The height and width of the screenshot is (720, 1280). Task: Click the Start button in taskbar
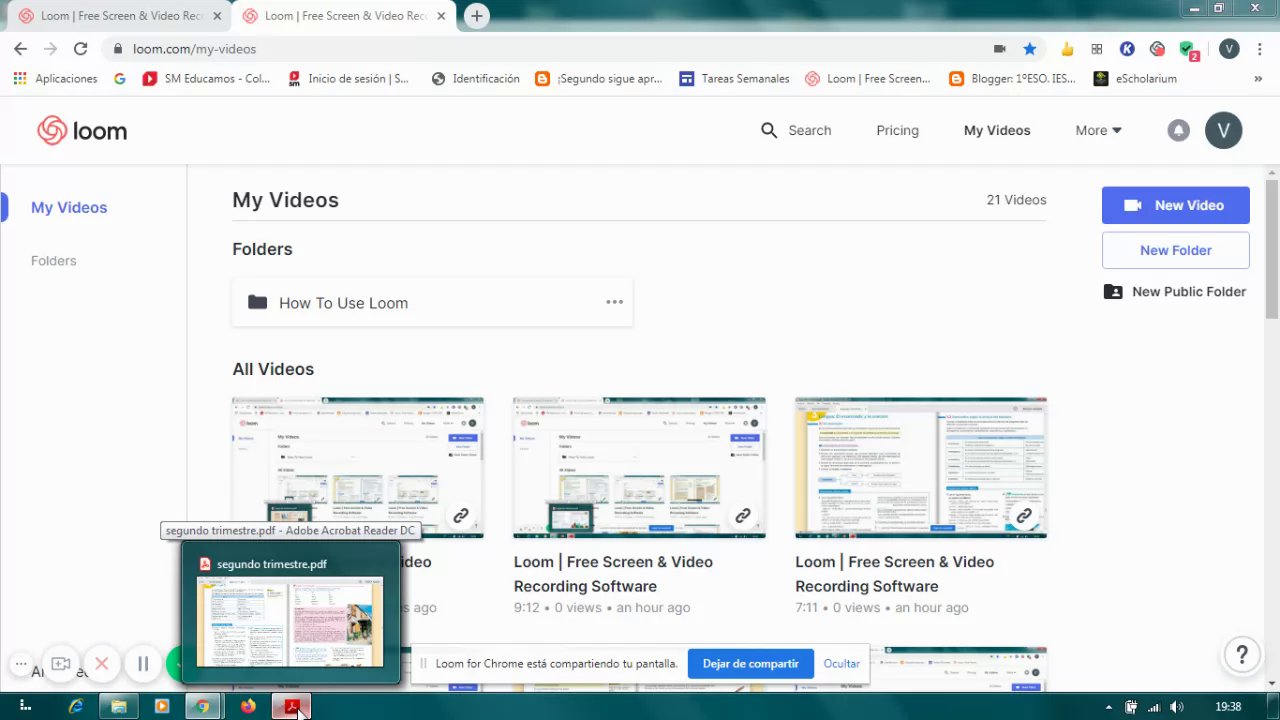tap(25, 707)
